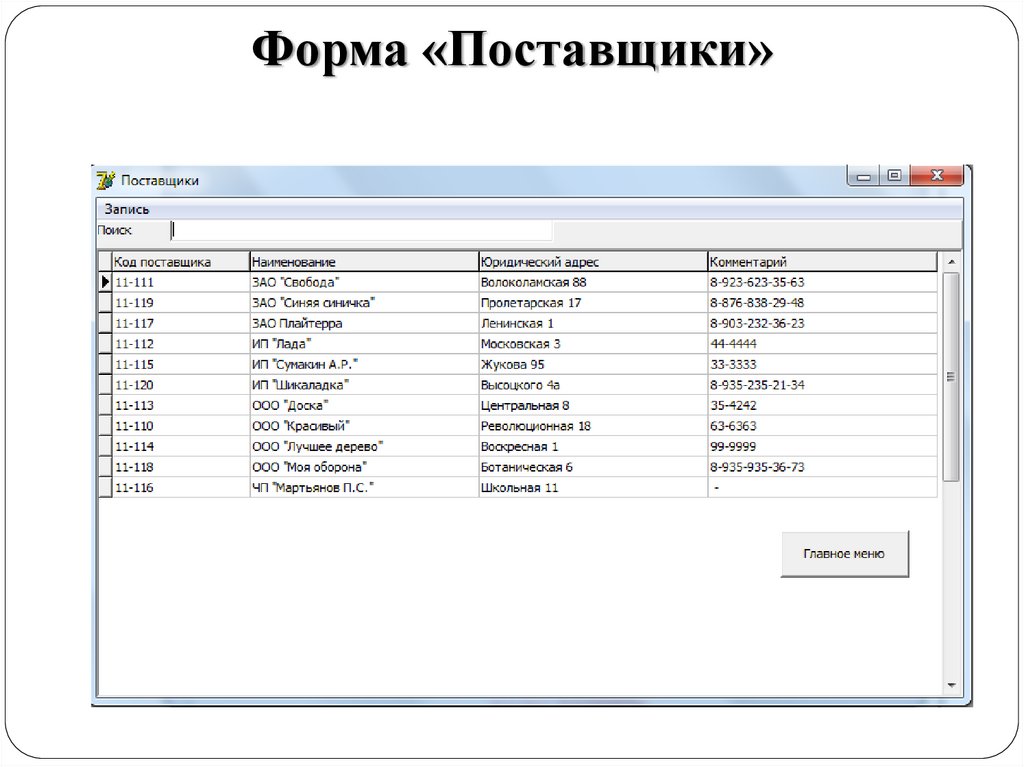The width and height of the screenshot is (1024, 767).
Task: Select the ИП "Лада" supplier row
Action: pyautogui.click(x=300, y=343)
